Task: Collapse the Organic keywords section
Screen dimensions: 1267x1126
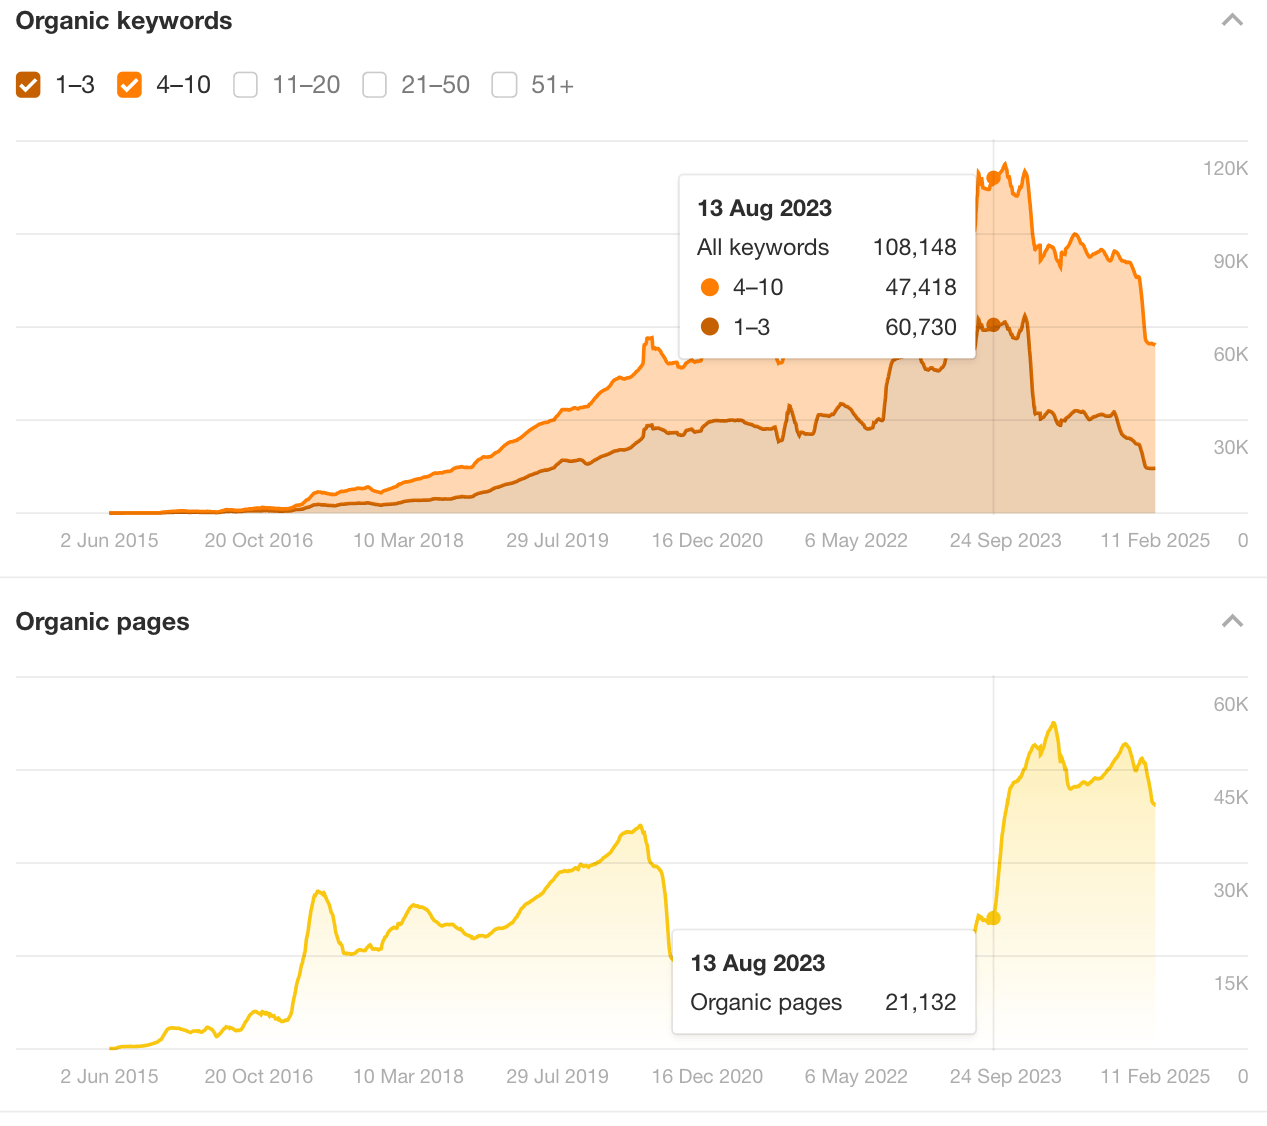Action: pos(1232,19)
